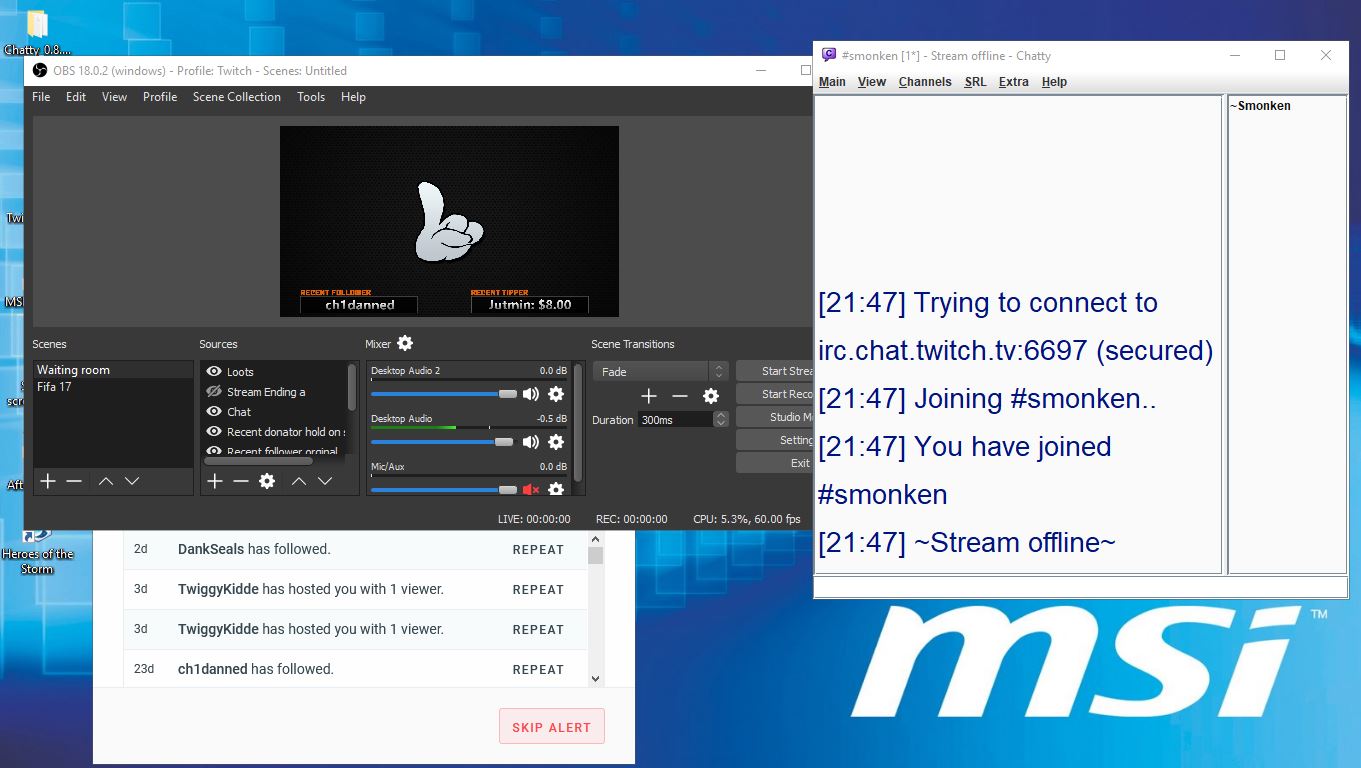Open the Chatty SRL menu
This screenshot has height=768, width=1361.
pos(975,82)
